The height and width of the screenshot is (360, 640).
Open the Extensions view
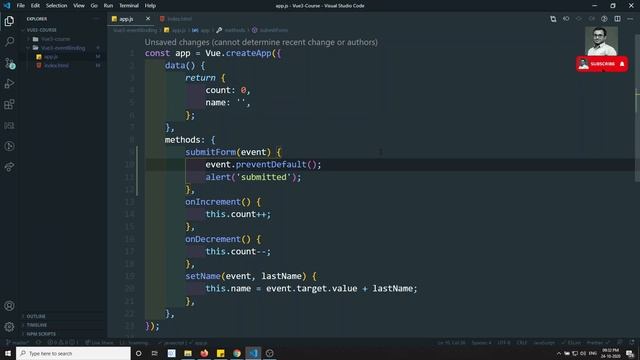pyautogui.click(x=9, y=104)
